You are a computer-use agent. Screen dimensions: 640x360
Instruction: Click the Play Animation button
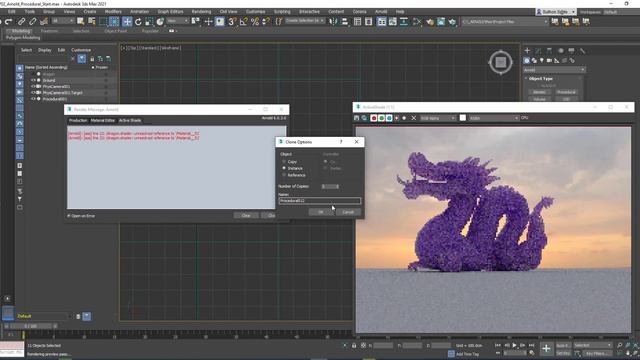pyautogui.click(x=515, y=345)
